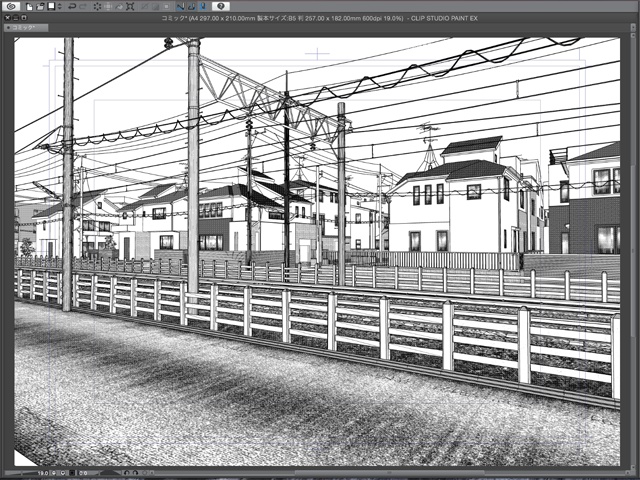Image resolution: width=640 pixels, height=480 pixels.
Task: Zoom in with the bottom bar icon
Action: [x=63, y=473]
